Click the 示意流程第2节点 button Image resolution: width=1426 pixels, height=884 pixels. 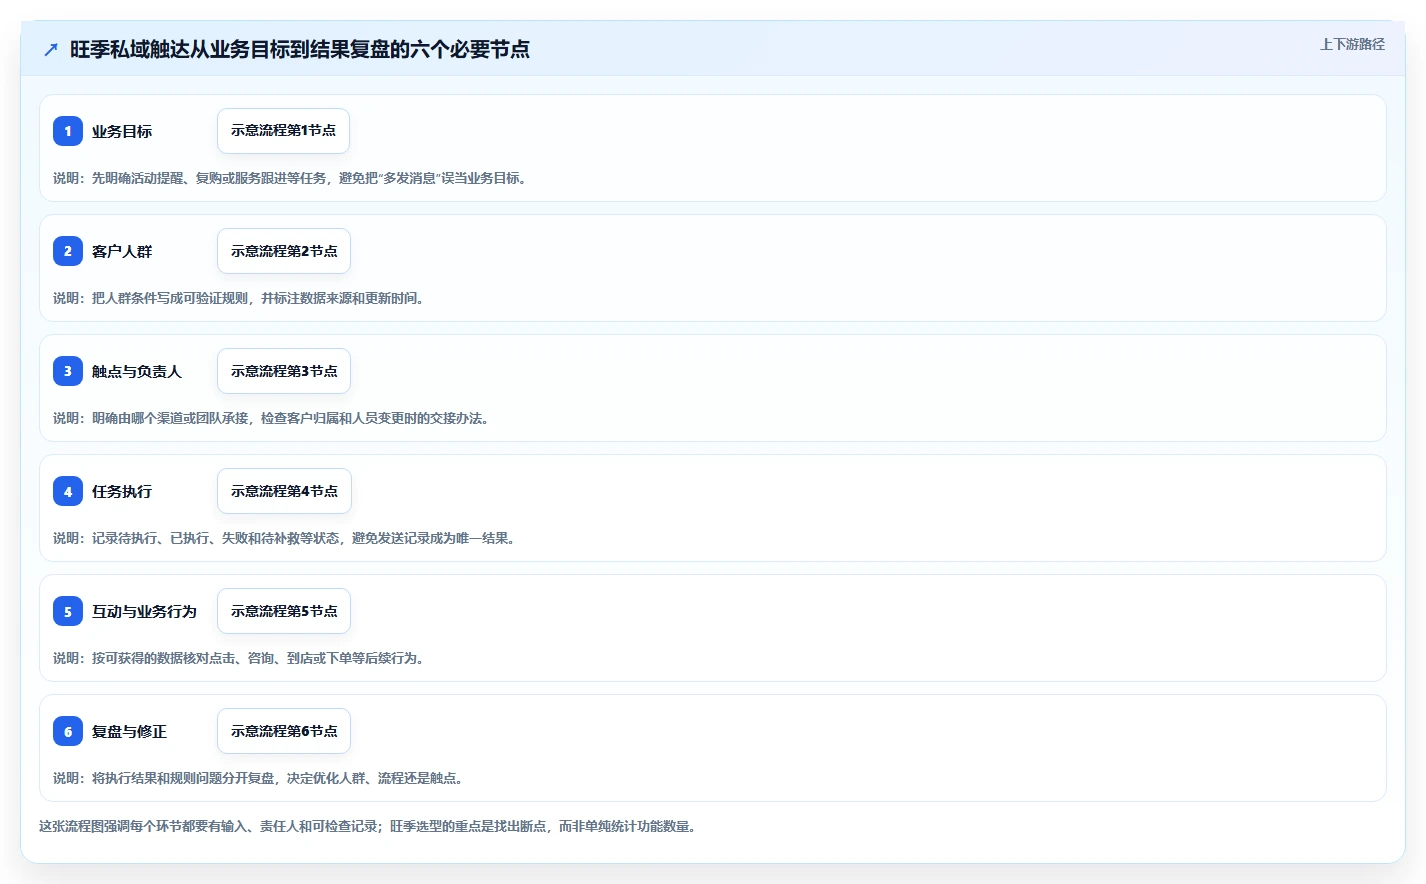(x=284, y=251)
